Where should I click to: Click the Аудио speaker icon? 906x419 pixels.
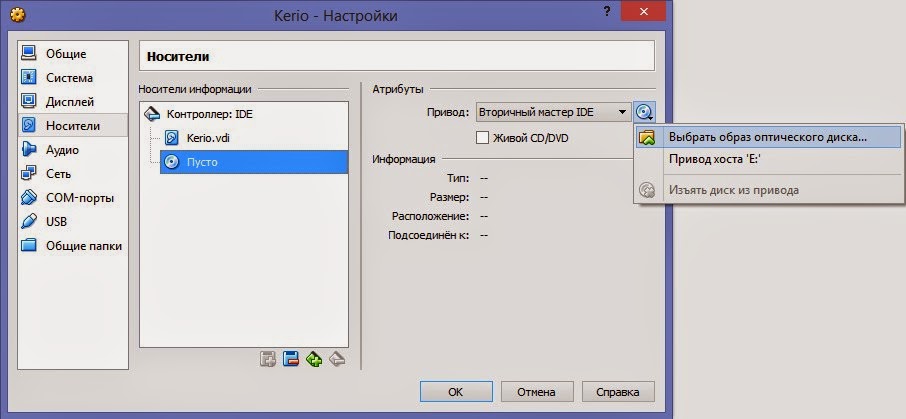point(29,150)
